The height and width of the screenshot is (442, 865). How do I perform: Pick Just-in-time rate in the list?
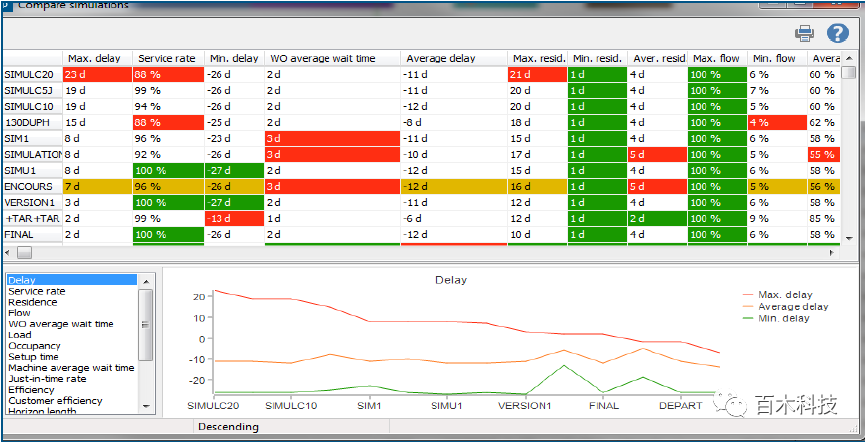point(47,379)
